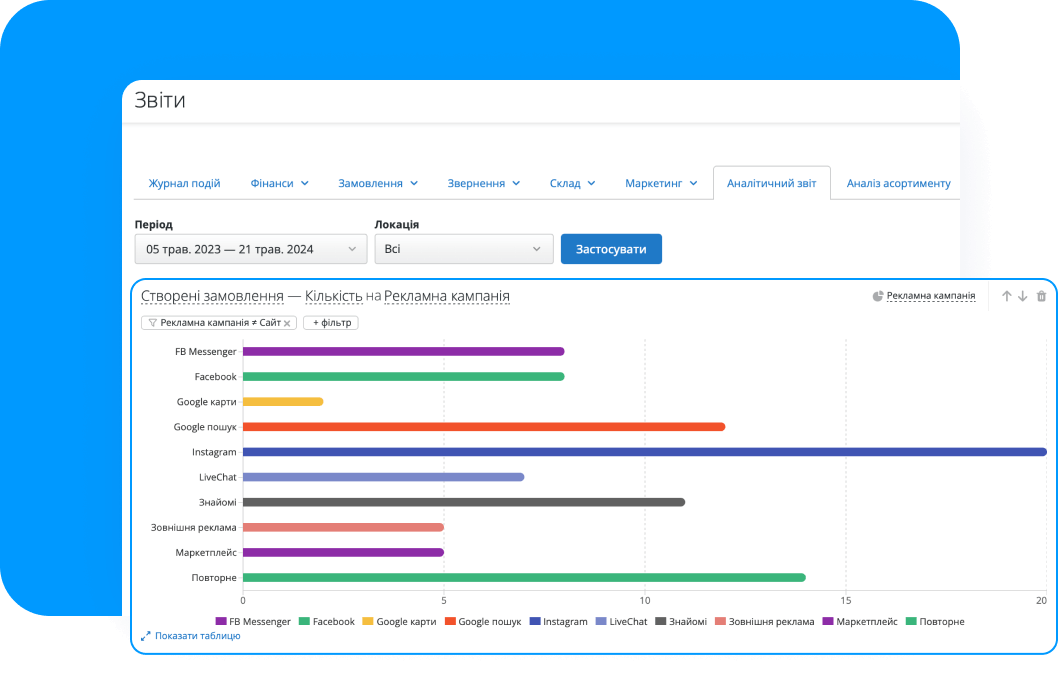1058x688 pixels.
Task: Move the report widget up with the arrow
Action: (x=1007, y=296)
